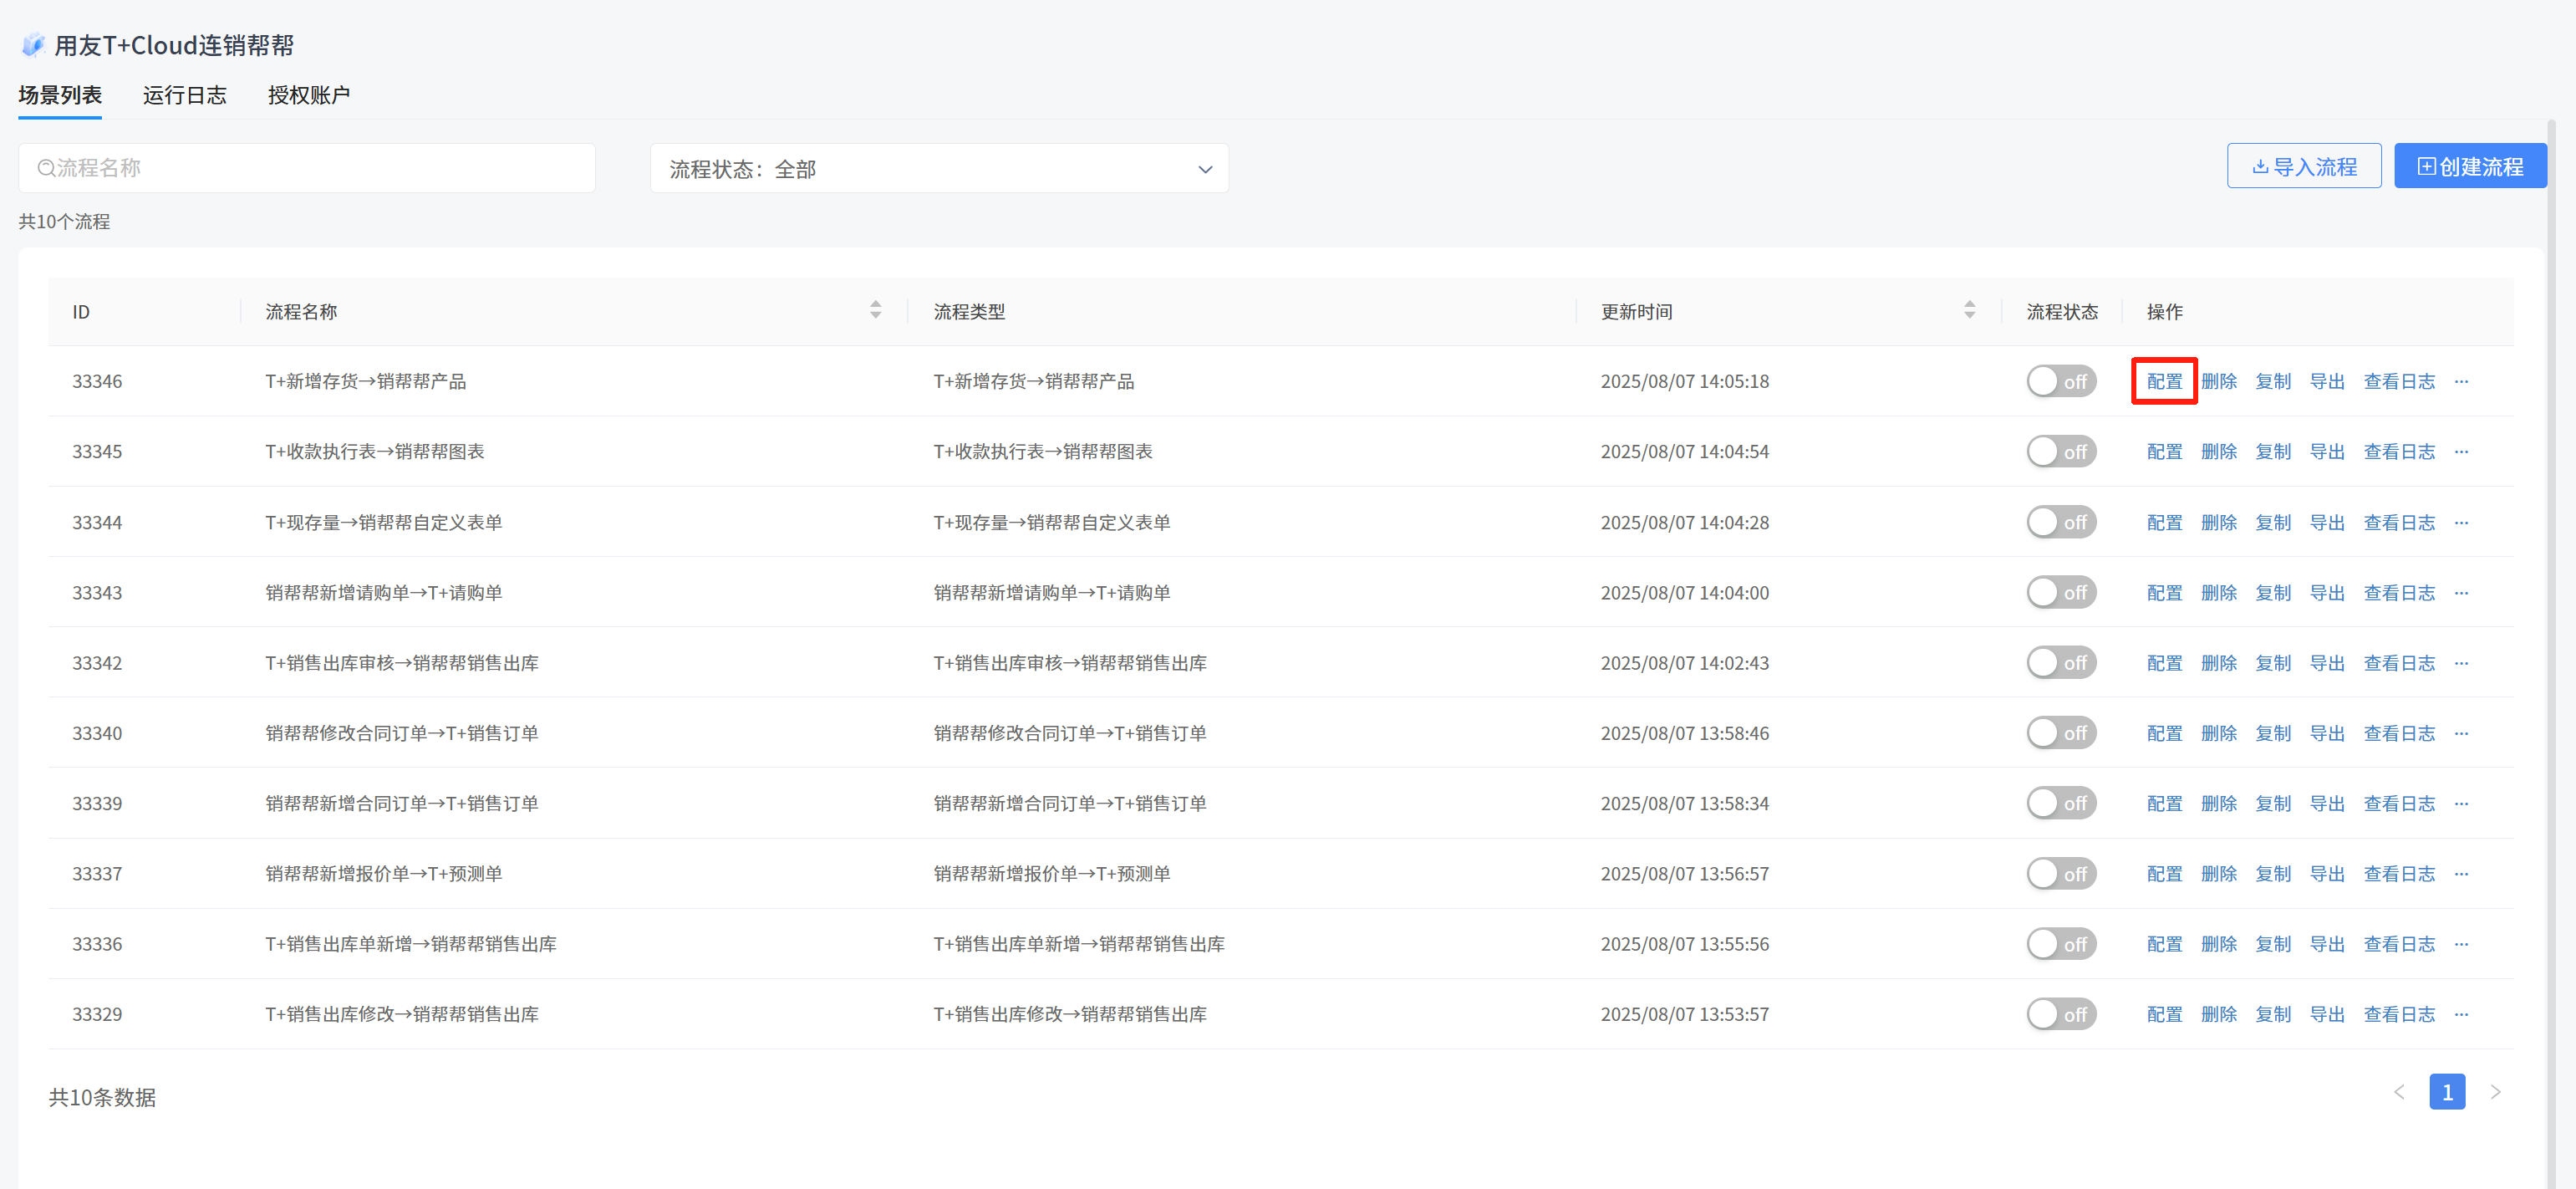Viewport: 2576px width, 1189px height.
Task: Go to next page arrow
Action: point(2496,1092)
